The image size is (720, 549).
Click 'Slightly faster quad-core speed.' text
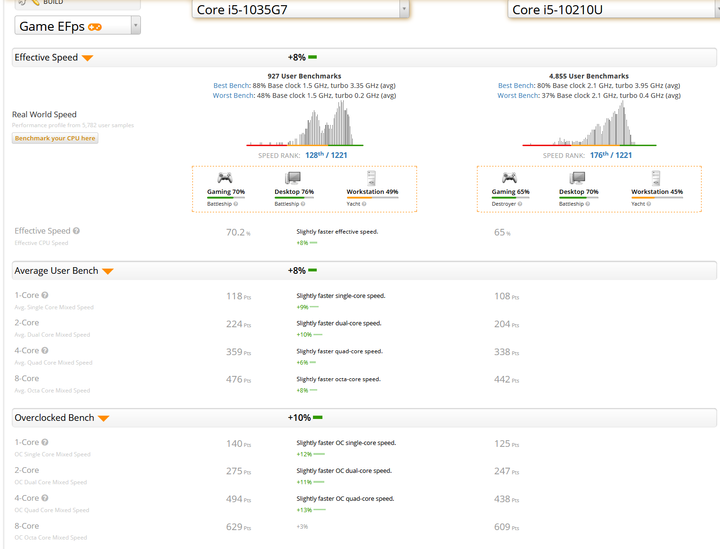(x=339, y=351)
